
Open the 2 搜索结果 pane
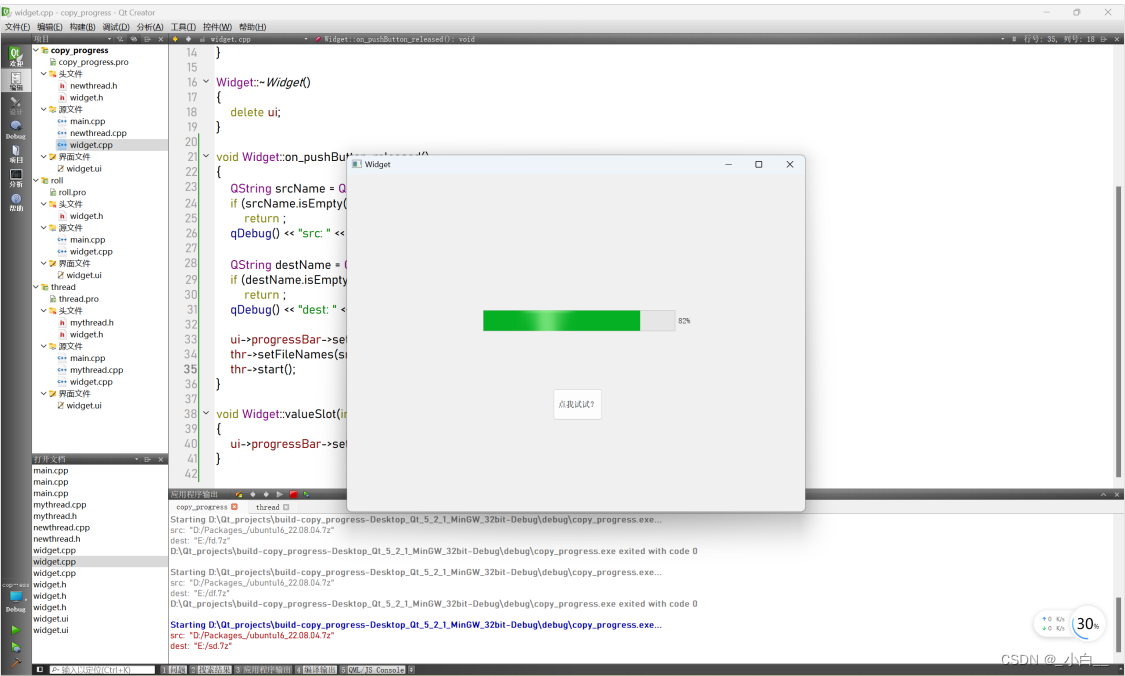pos(211,670)
